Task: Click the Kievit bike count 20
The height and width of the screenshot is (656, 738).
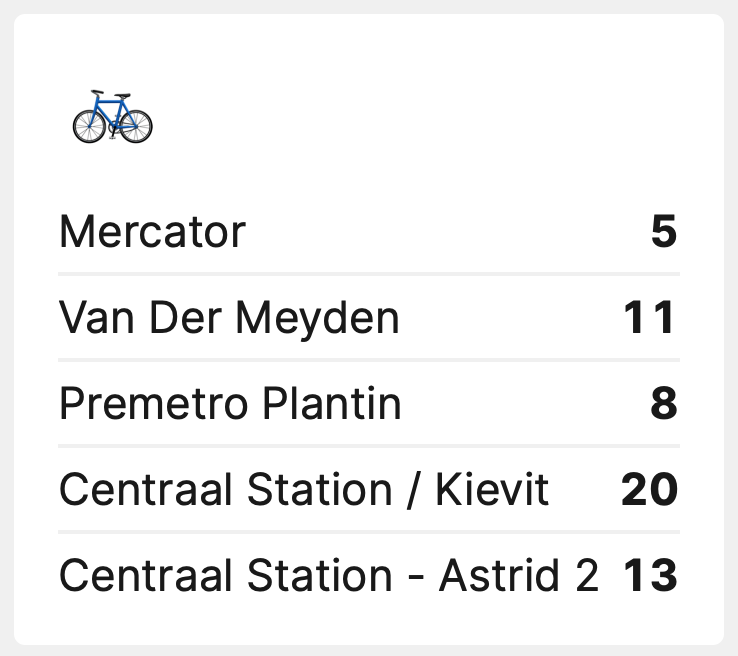Action: (x=649, y=491)
